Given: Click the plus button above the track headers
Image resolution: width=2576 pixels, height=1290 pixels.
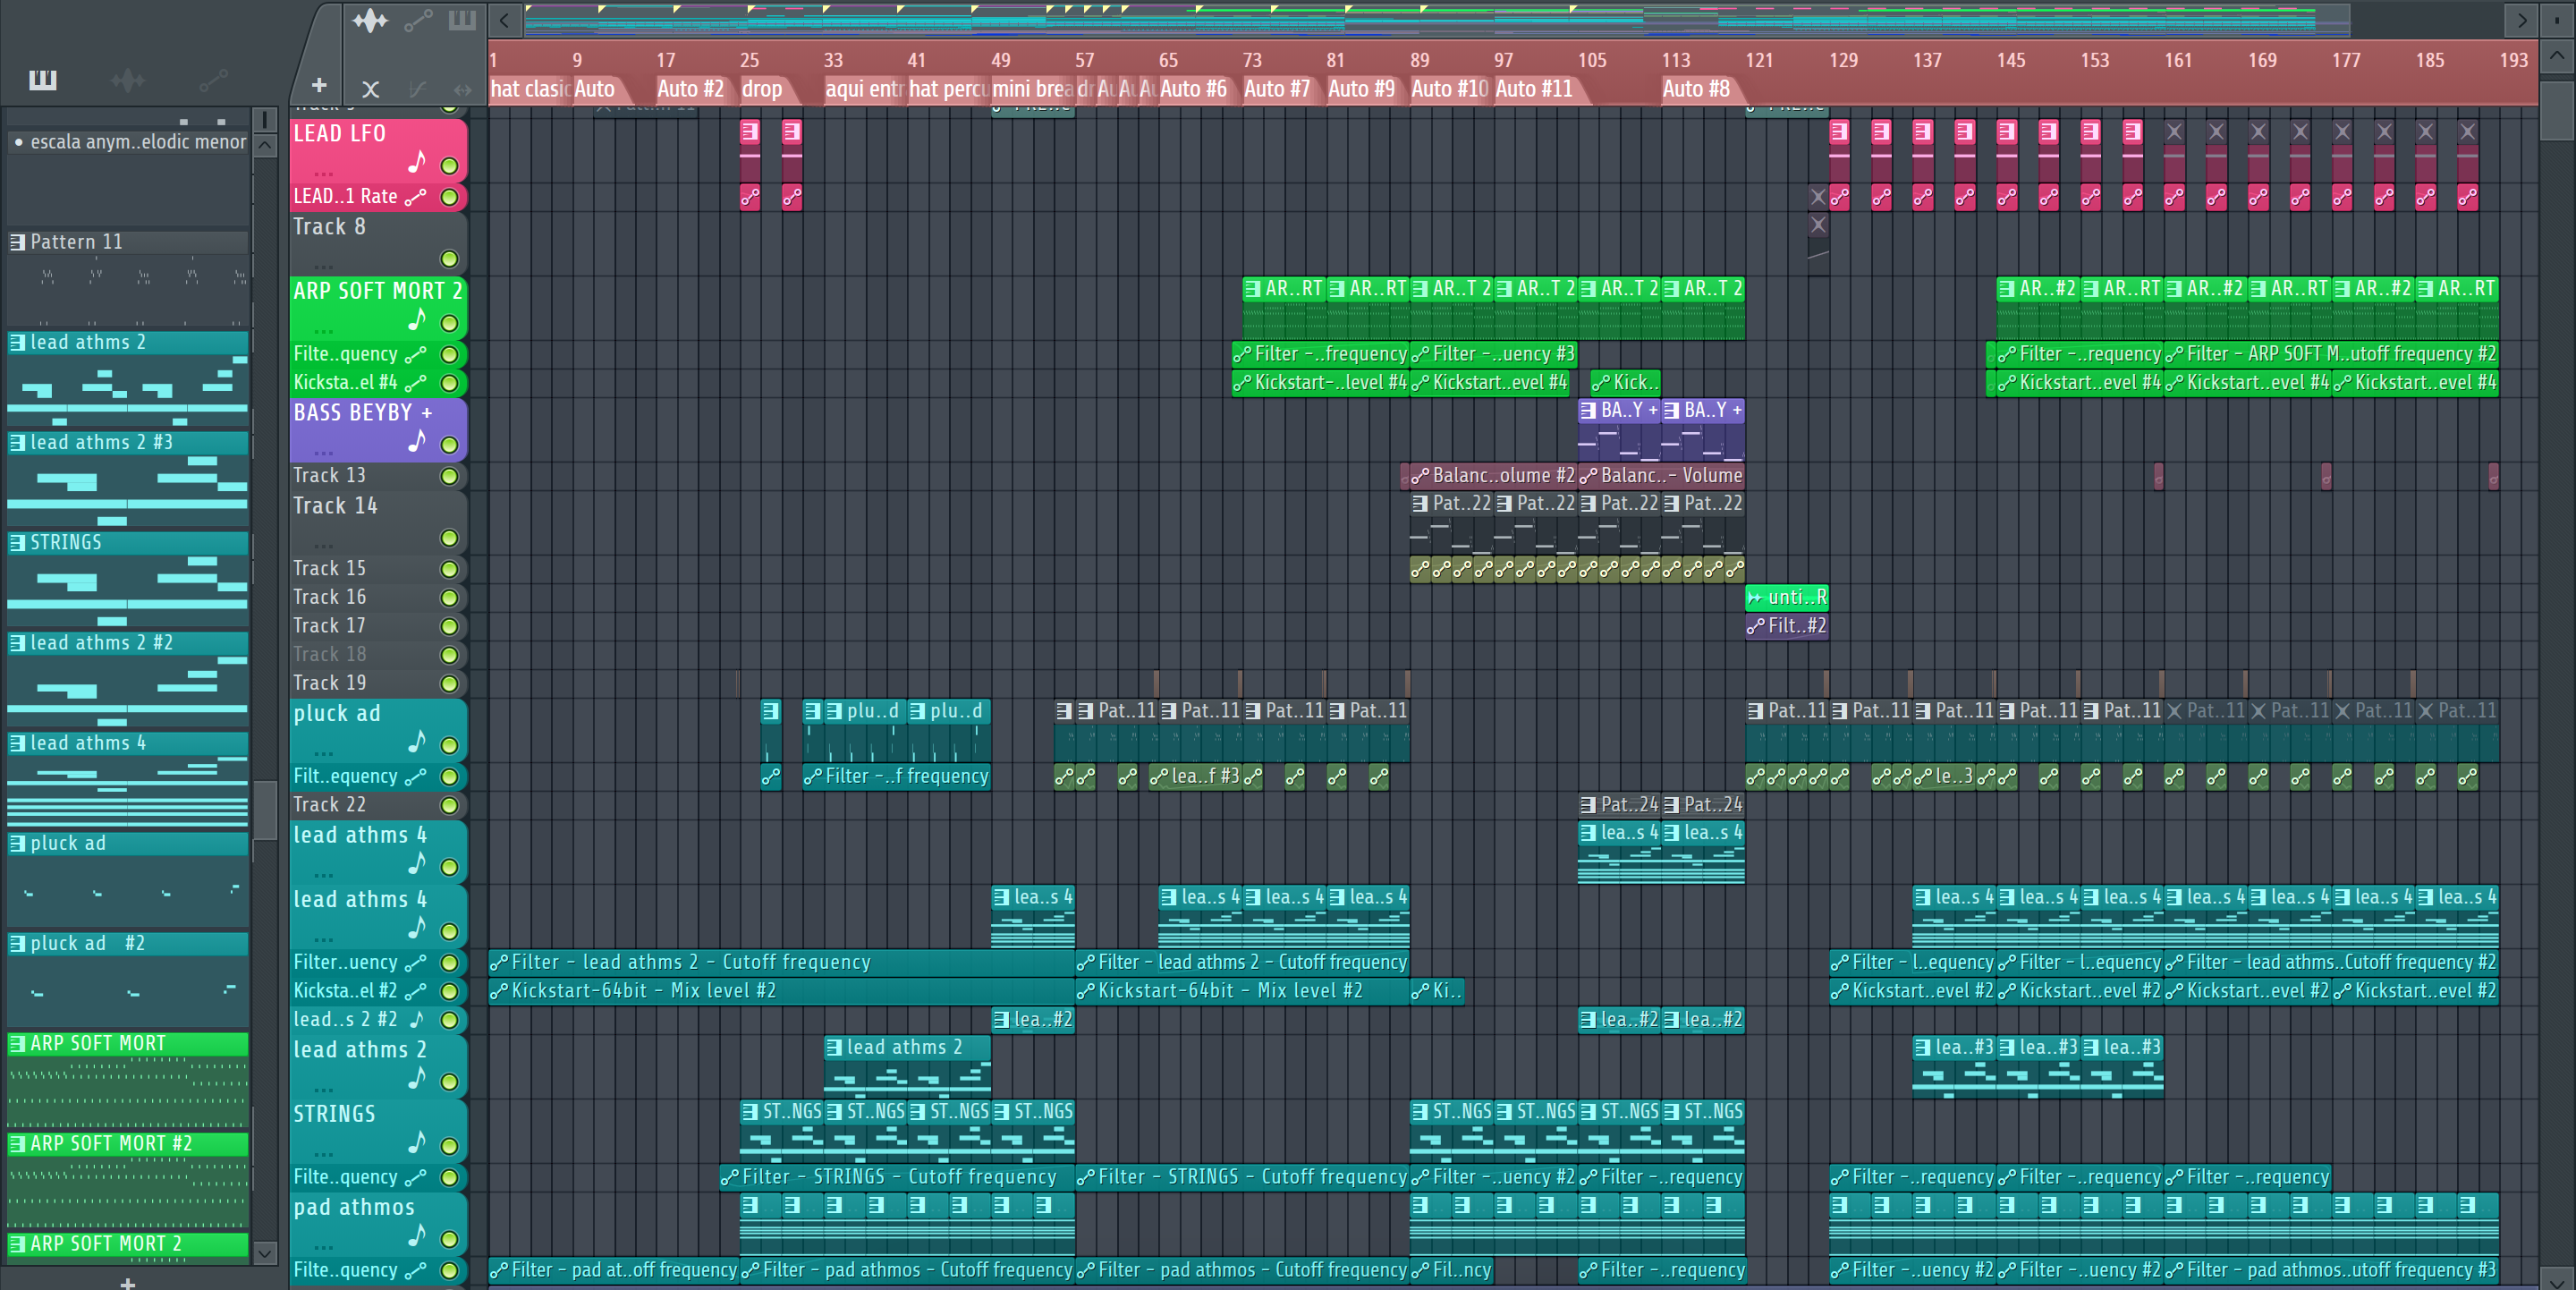Looking at the screenshot, I should tap(319, 86).
